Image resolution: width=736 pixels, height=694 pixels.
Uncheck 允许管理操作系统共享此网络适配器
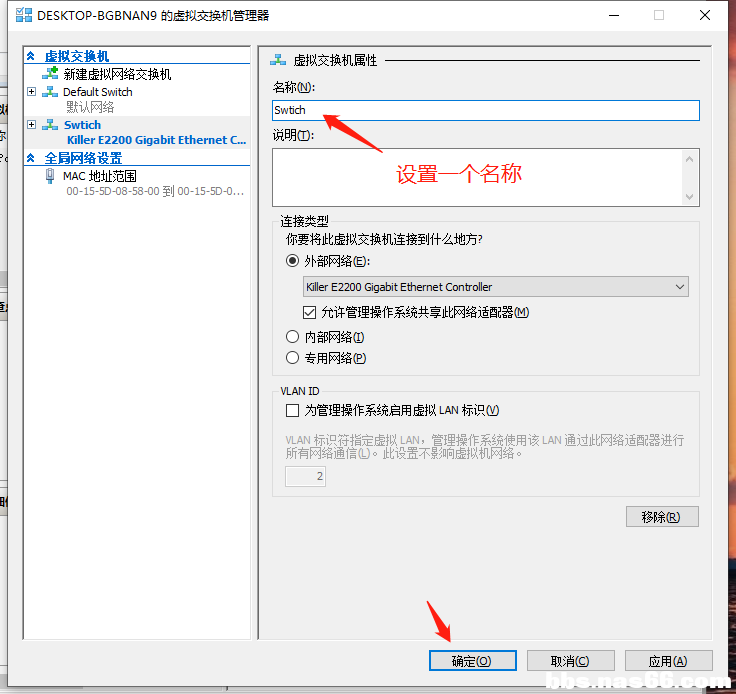pyautogui.click(x=309, y=312)
